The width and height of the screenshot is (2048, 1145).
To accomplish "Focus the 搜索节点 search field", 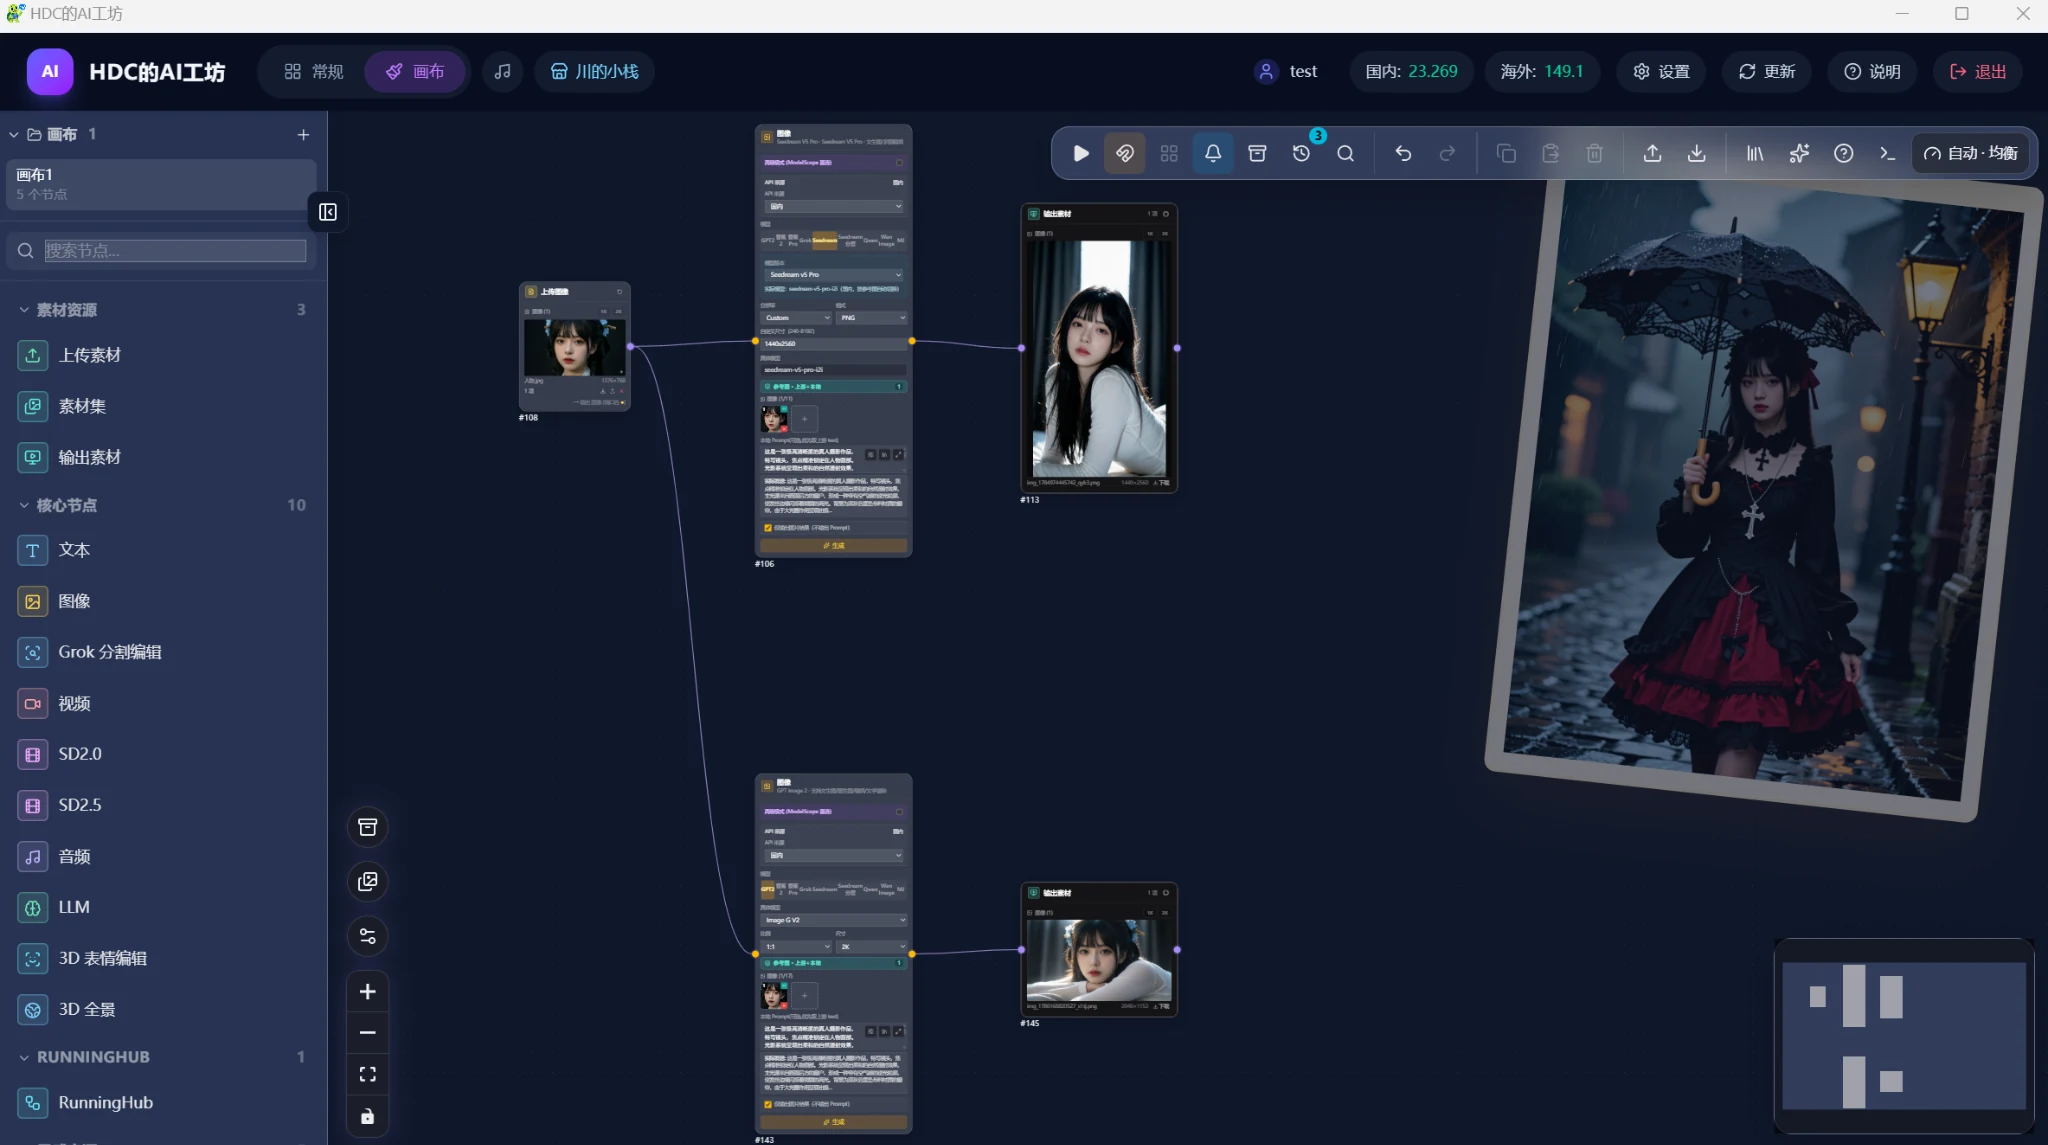I will (175, 251).
